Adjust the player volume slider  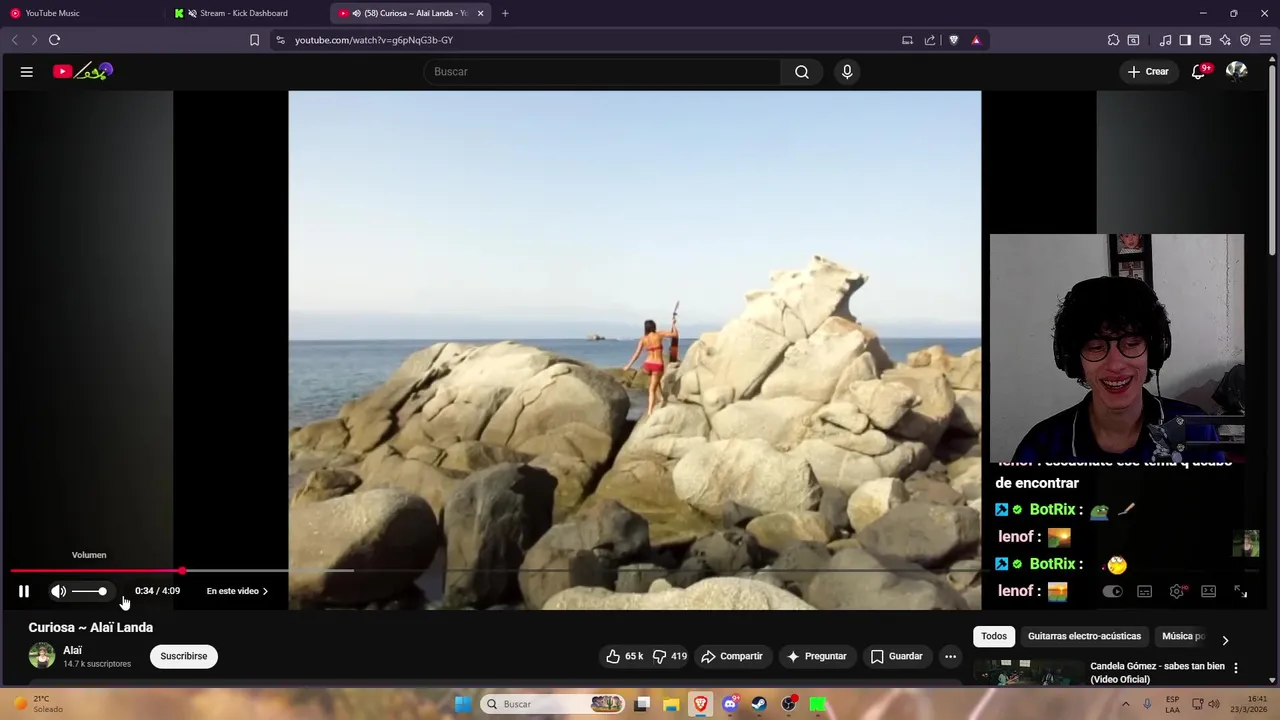[89, 591]
